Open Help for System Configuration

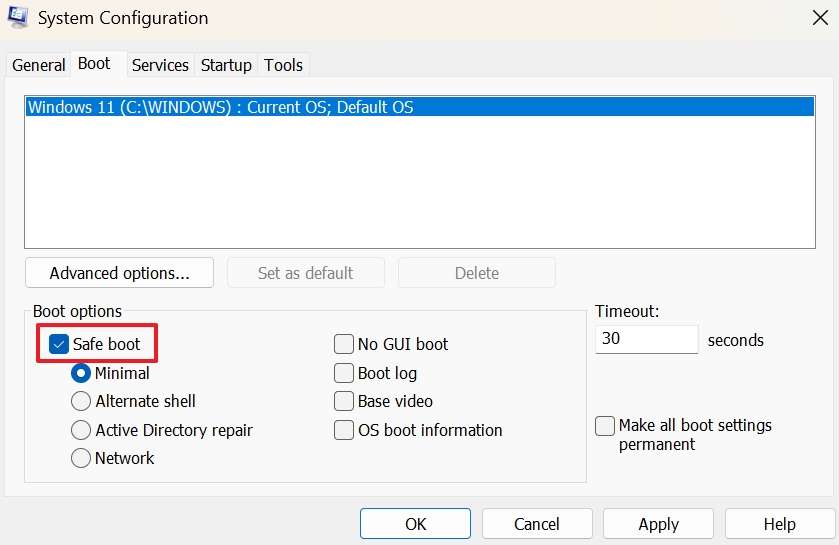(x=780, y=524)
